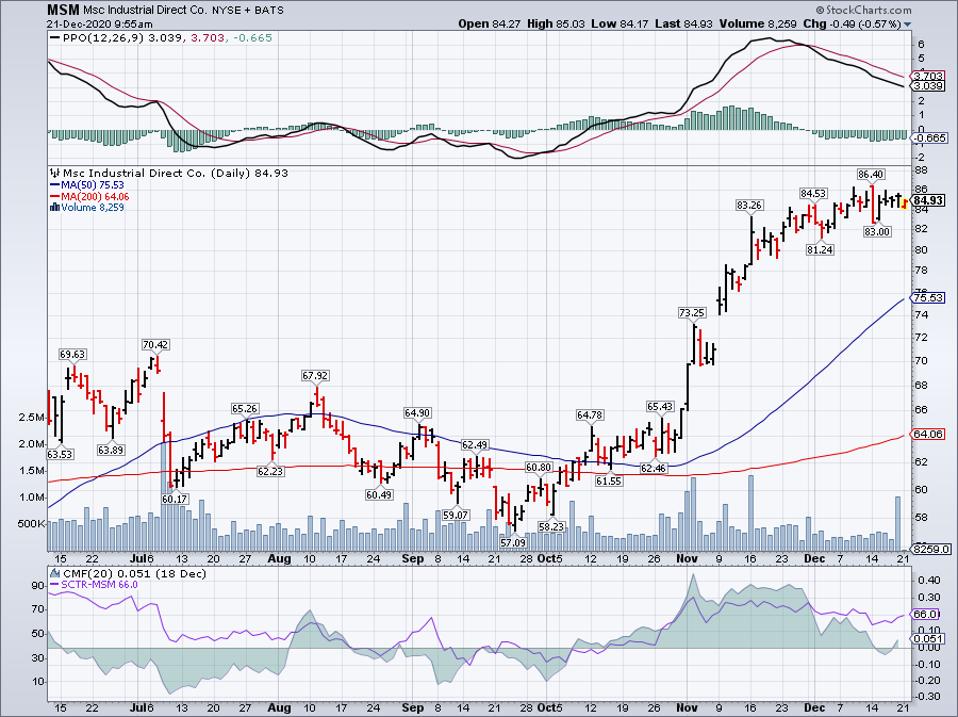Click the PPO(12,26,9) 3.039 legend text

[122, 38]
